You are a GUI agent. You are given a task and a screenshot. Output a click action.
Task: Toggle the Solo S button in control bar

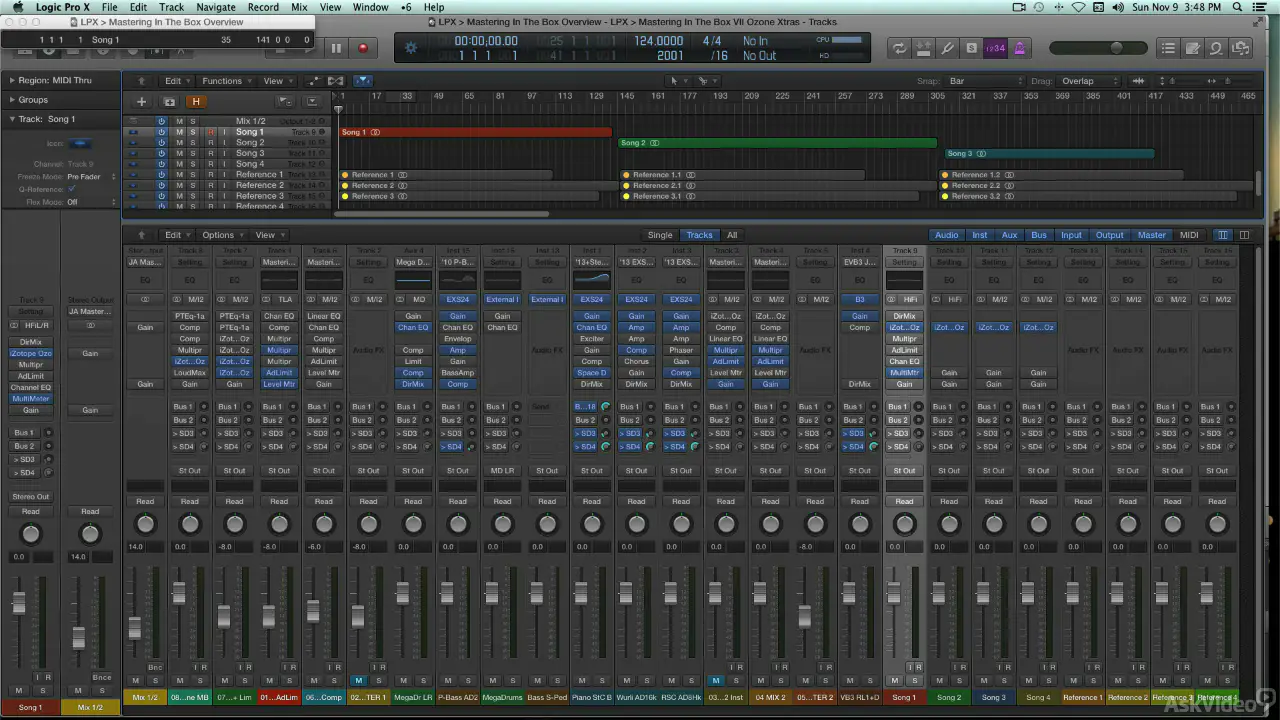(x=971, y=48)
